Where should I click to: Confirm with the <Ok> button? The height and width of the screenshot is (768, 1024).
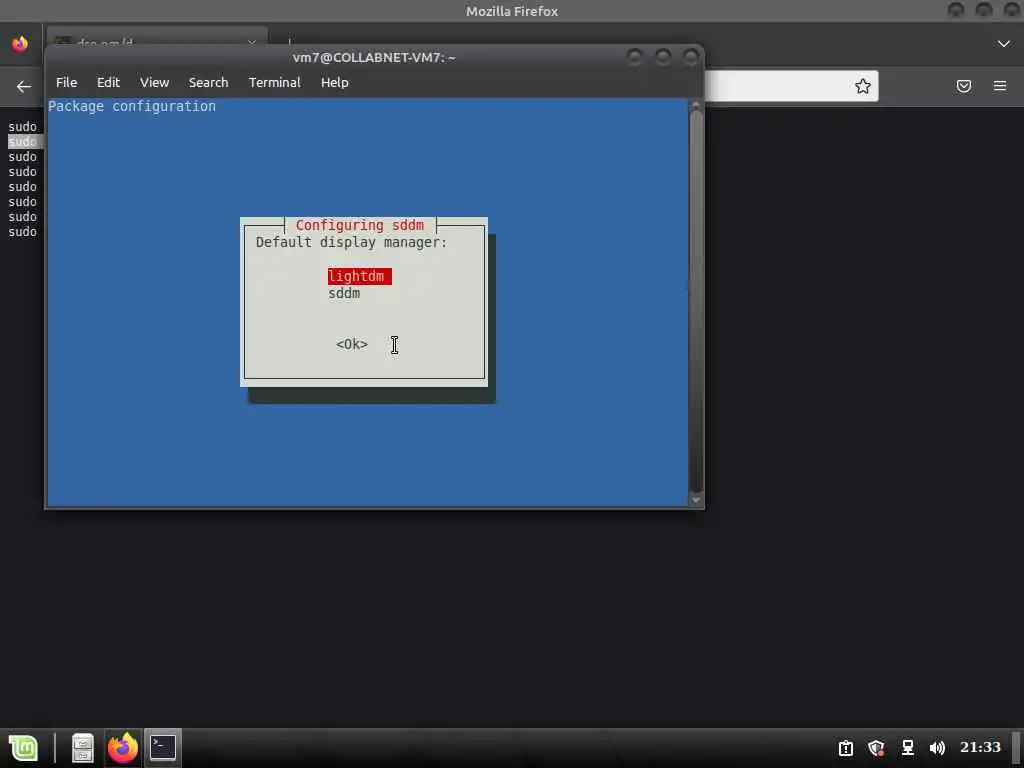click(x=351, y=344)
